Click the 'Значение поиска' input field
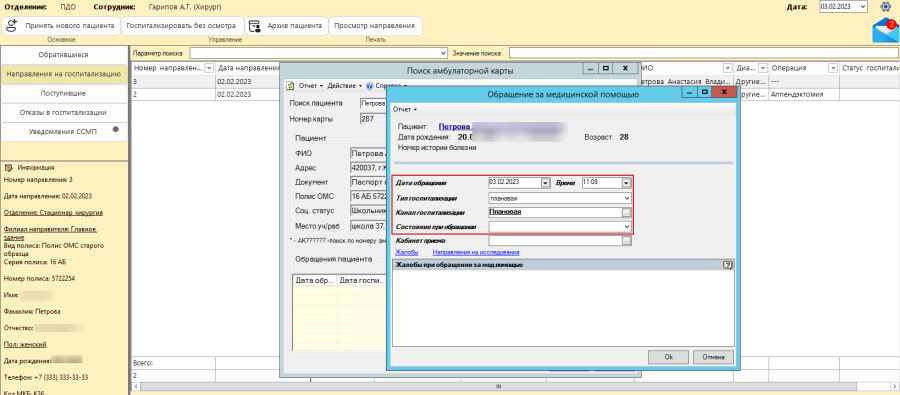This screenshot has width=900, height=395. coord(704,53)
